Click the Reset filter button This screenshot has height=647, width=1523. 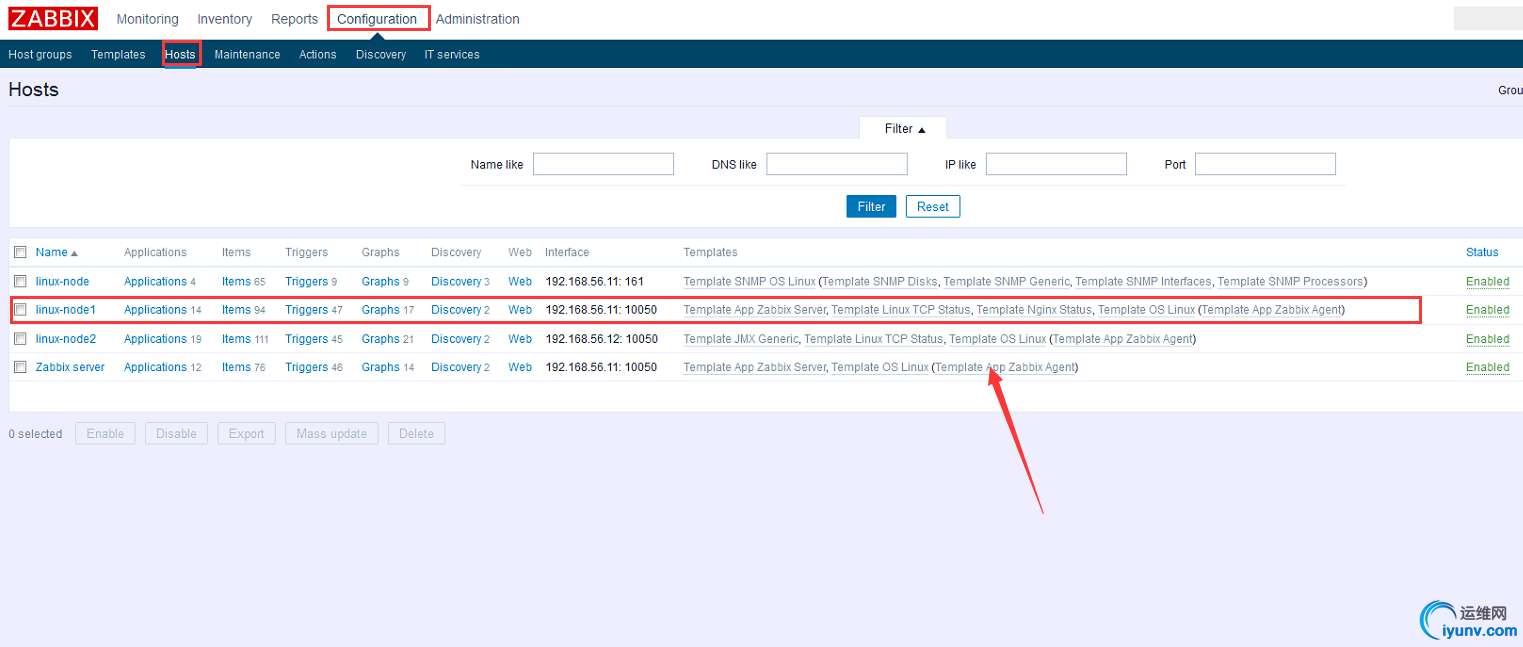[x=933, y=206]
